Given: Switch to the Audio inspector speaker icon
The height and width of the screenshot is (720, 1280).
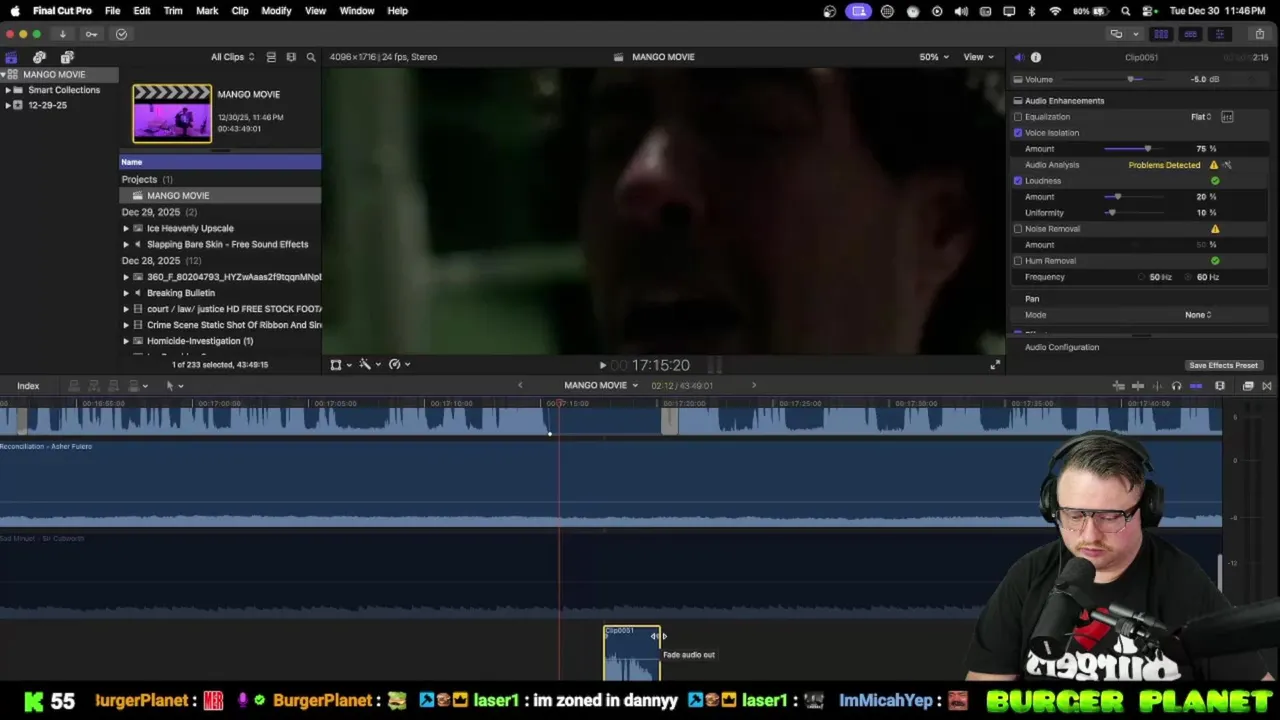Looking at the screenshot, I should click(1018, 57).
